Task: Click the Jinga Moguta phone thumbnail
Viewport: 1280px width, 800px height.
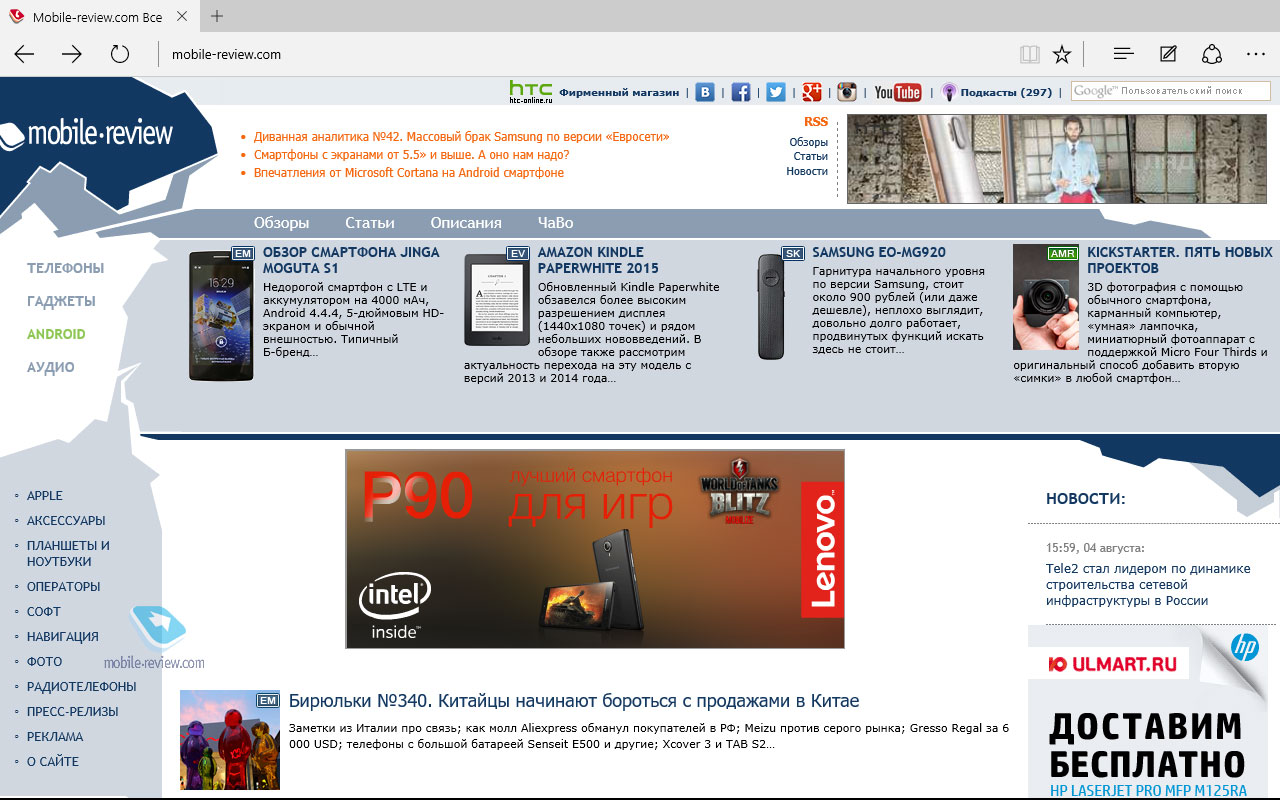Action: [x=222, y=315]
